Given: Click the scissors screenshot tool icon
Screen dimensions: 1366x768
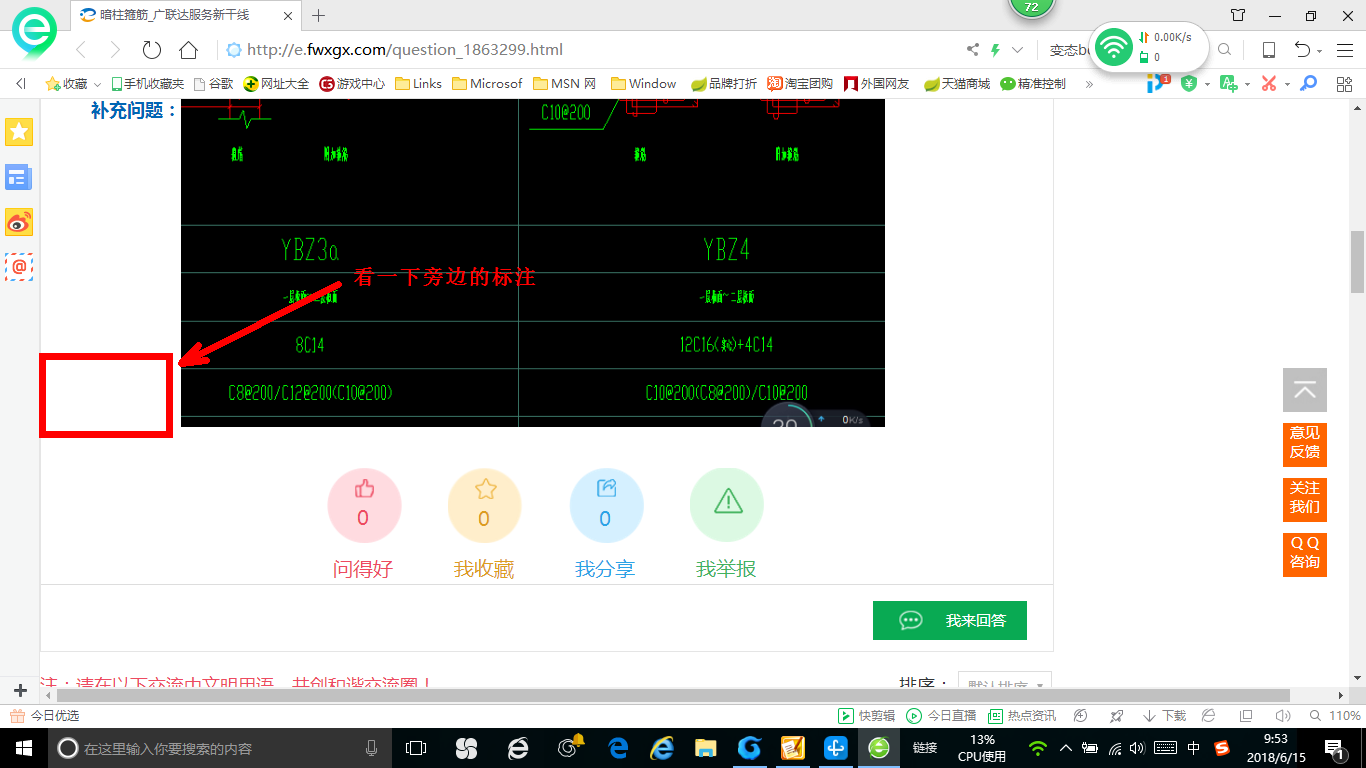Looking at the screenshot, I should (1269, 84).
